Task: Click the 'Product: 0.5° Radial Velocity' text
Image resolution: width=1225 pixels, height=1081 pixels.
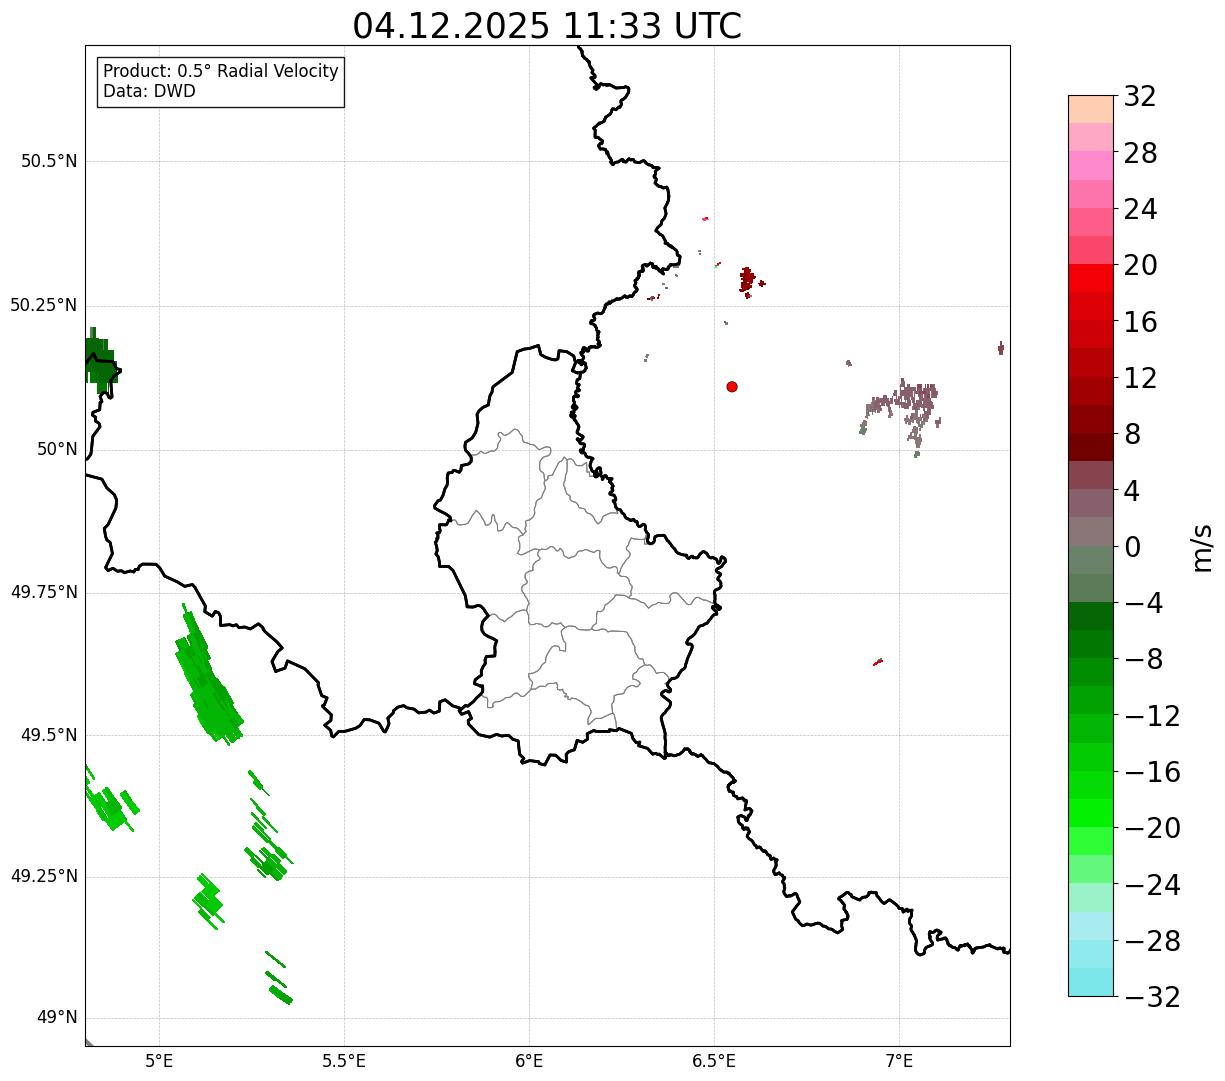Action: click(221, 72)
